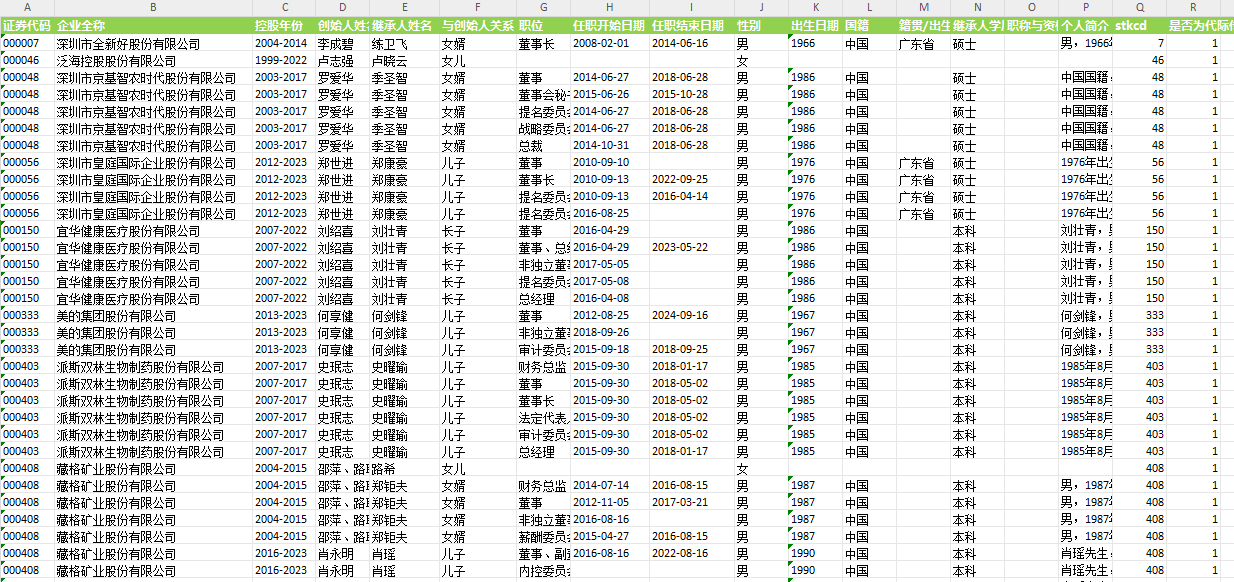This screenshot has height=582, width=1234.
Task: Select the 1999-2022 holding years cell
Action: (x=284, y=61)
